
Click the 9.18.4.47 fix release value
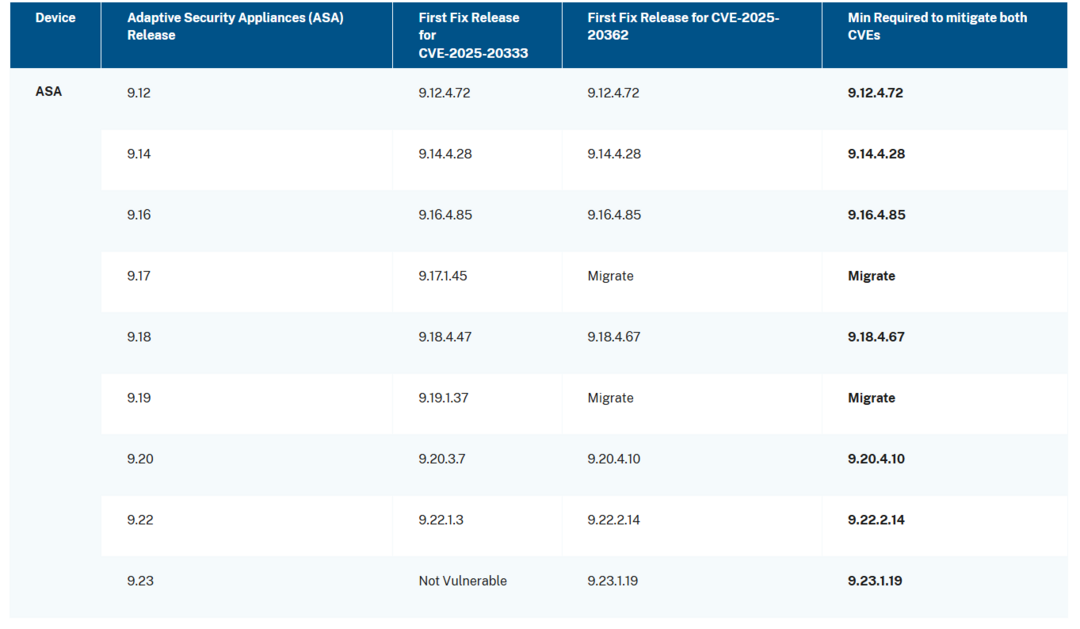[445, 337]
